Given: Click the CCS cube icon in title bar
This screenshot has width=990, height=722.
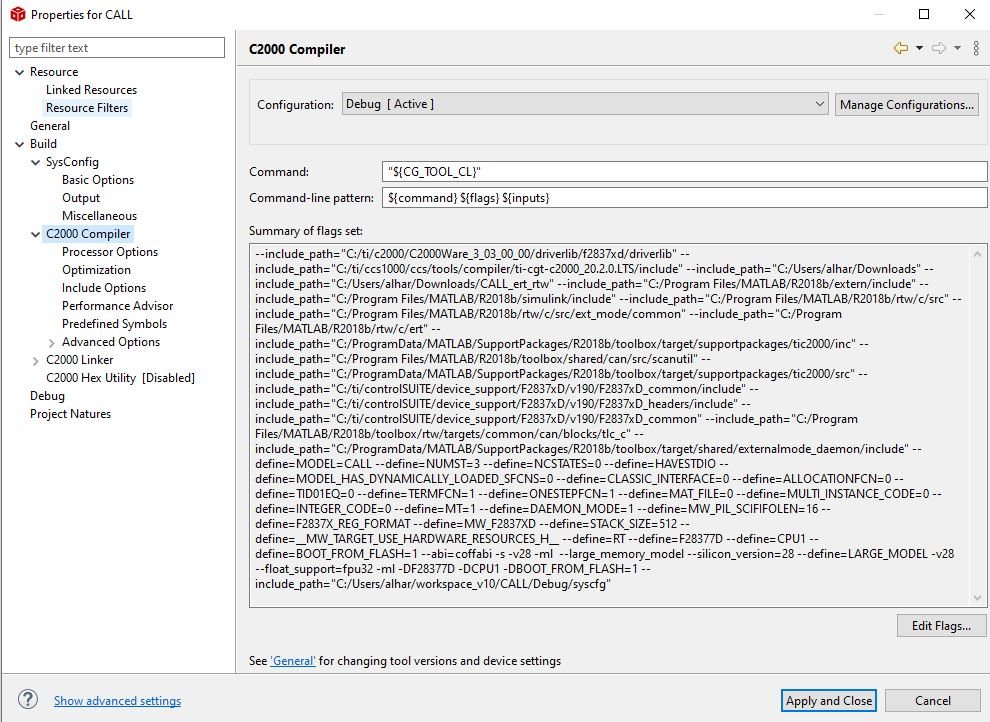Looking at the screenshot, I should coord(18,14).
